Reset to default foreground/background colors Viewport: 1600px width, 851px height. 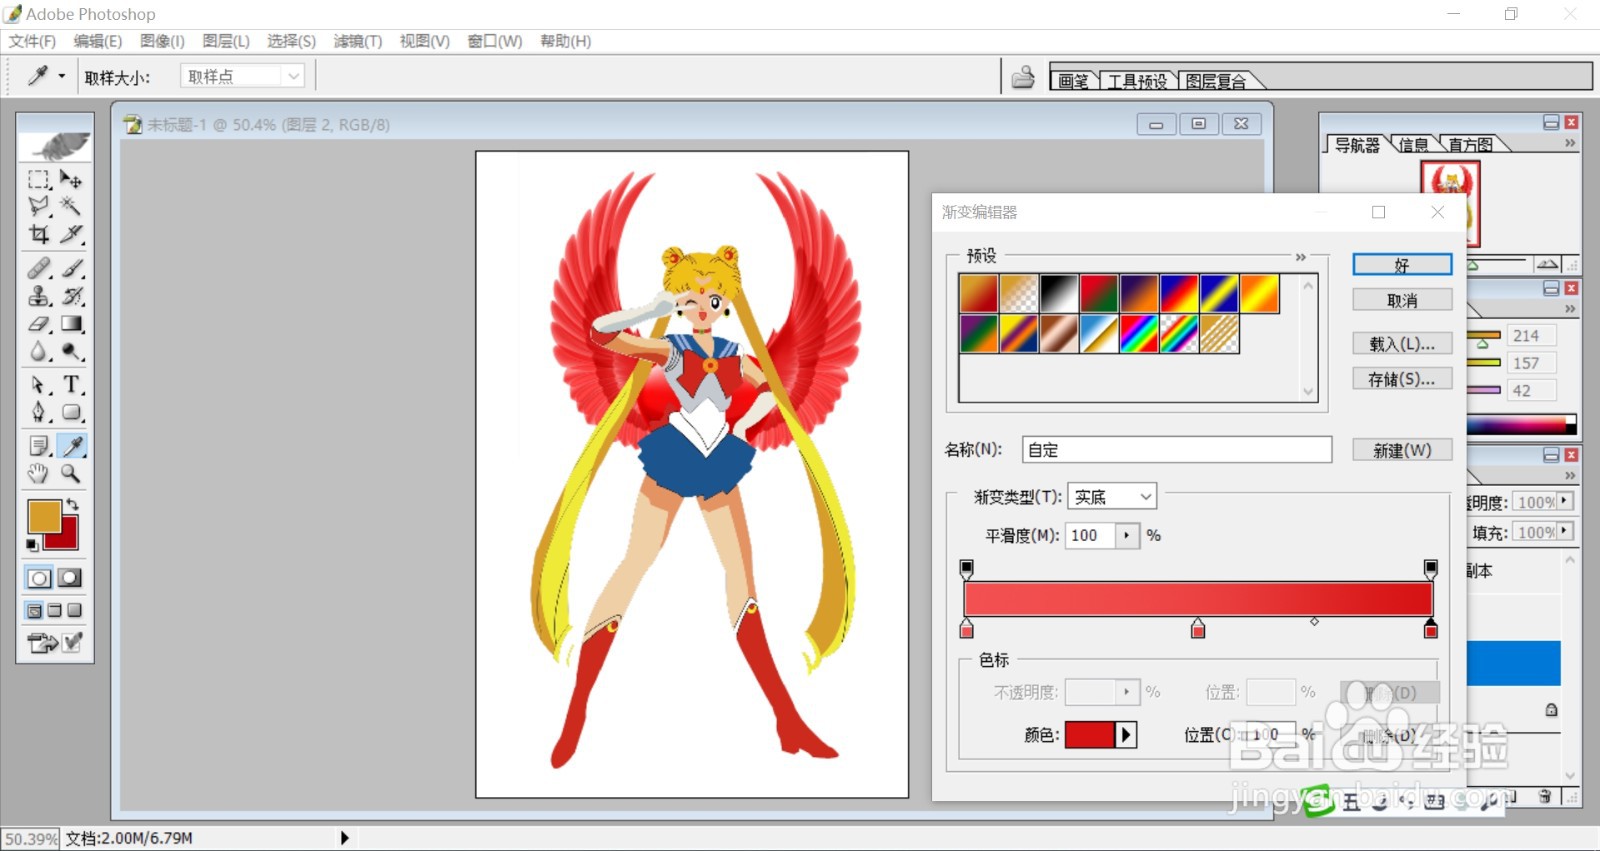[32, 545]
